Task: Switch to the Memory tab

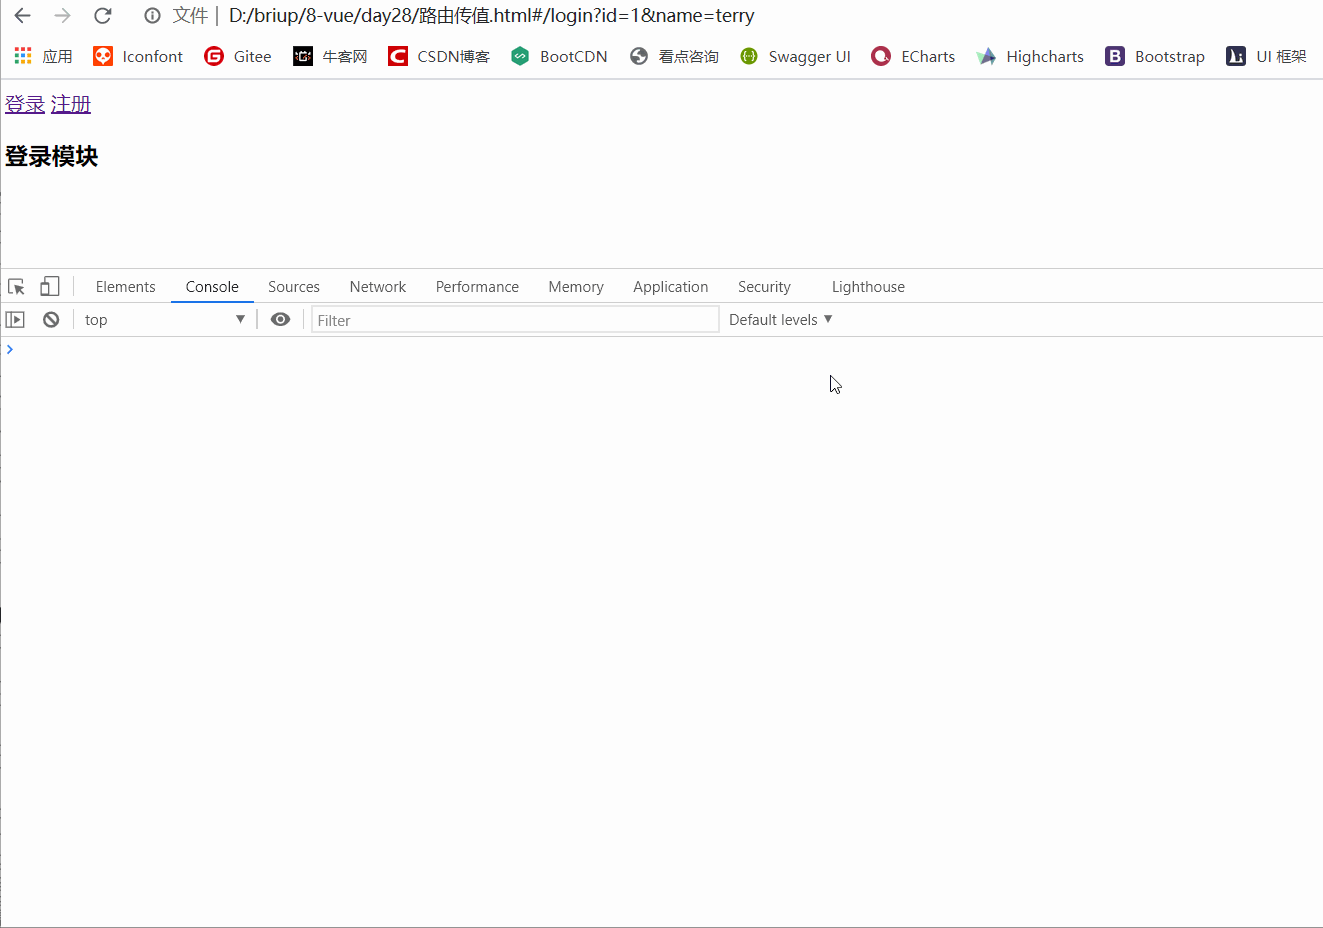Action: click(576, 287)
